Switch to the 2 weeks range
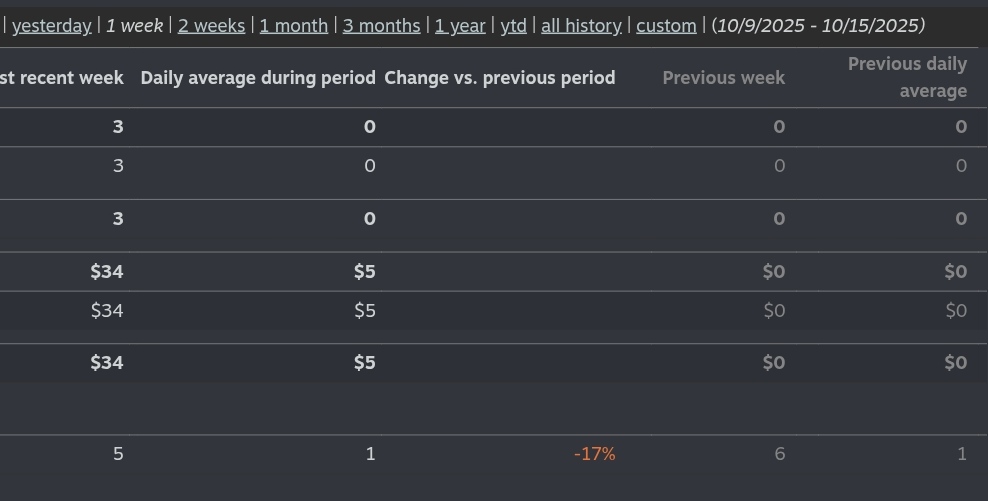 click(x=211, y=26)
